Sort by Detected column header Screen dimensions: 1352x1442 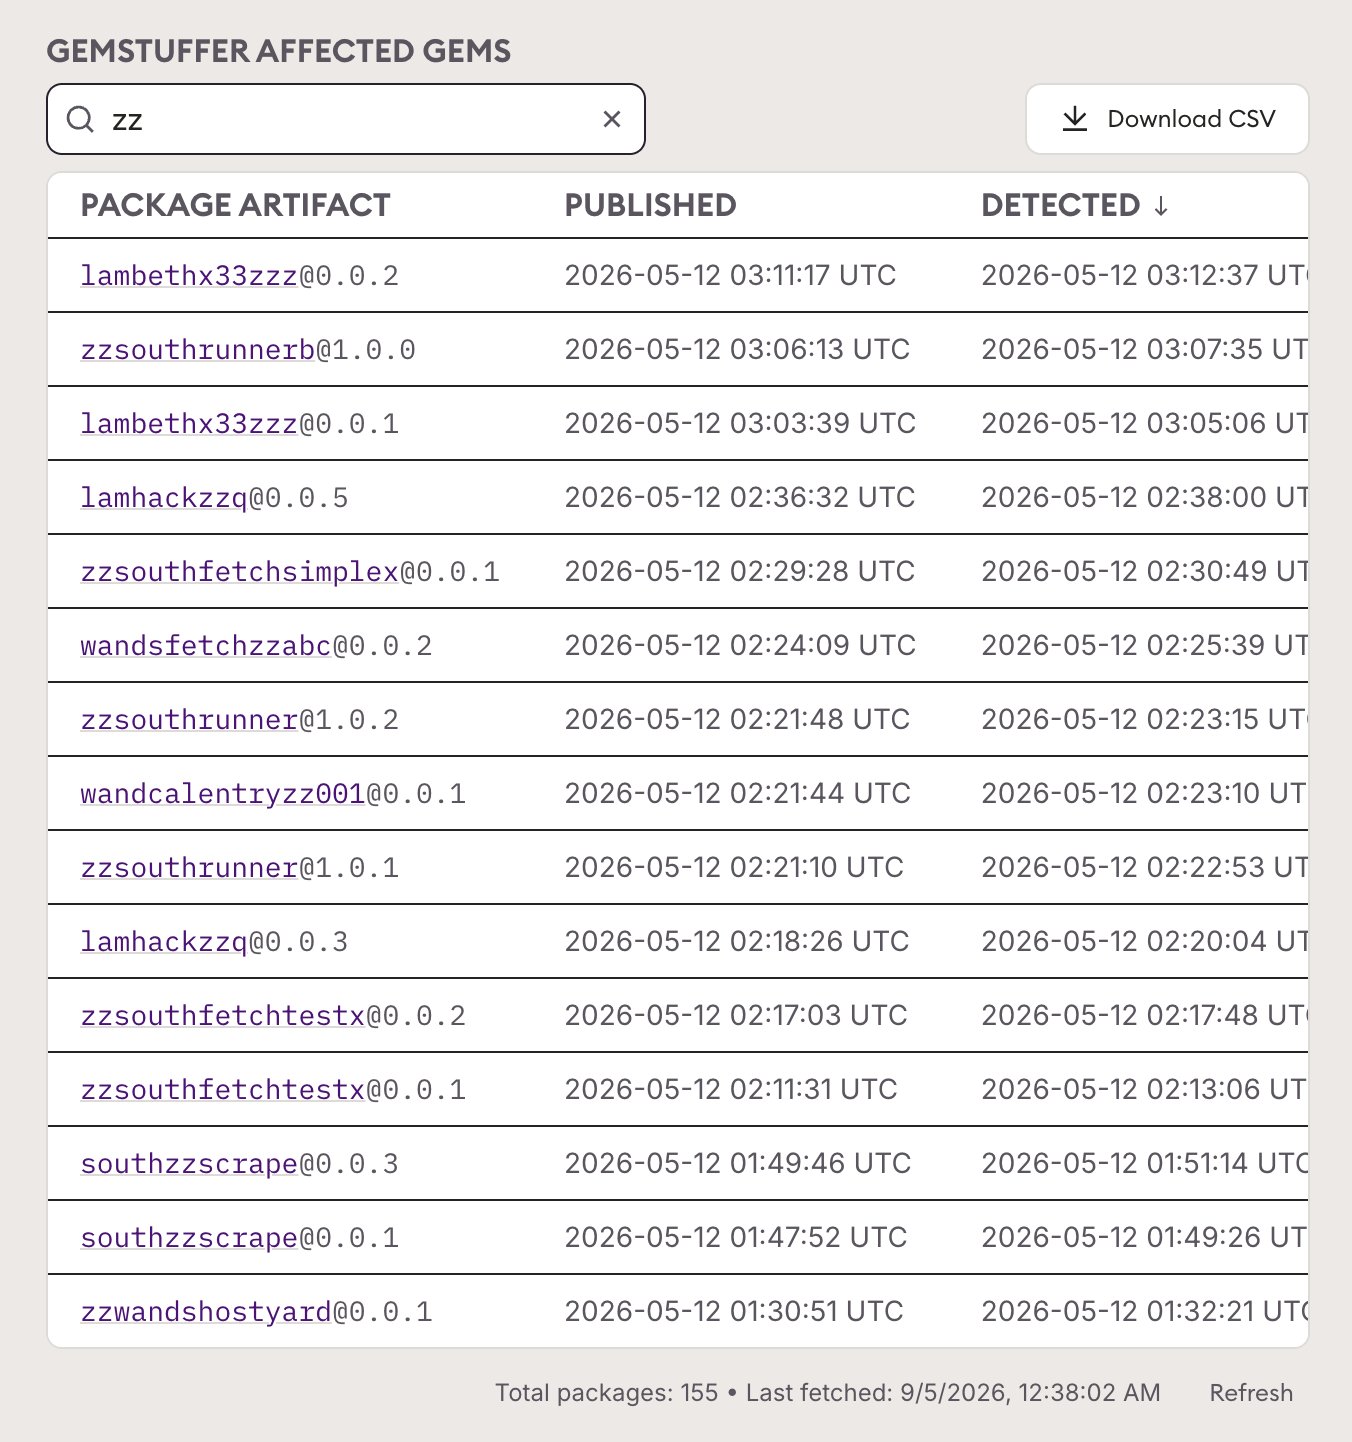[x=1061, y=205]
